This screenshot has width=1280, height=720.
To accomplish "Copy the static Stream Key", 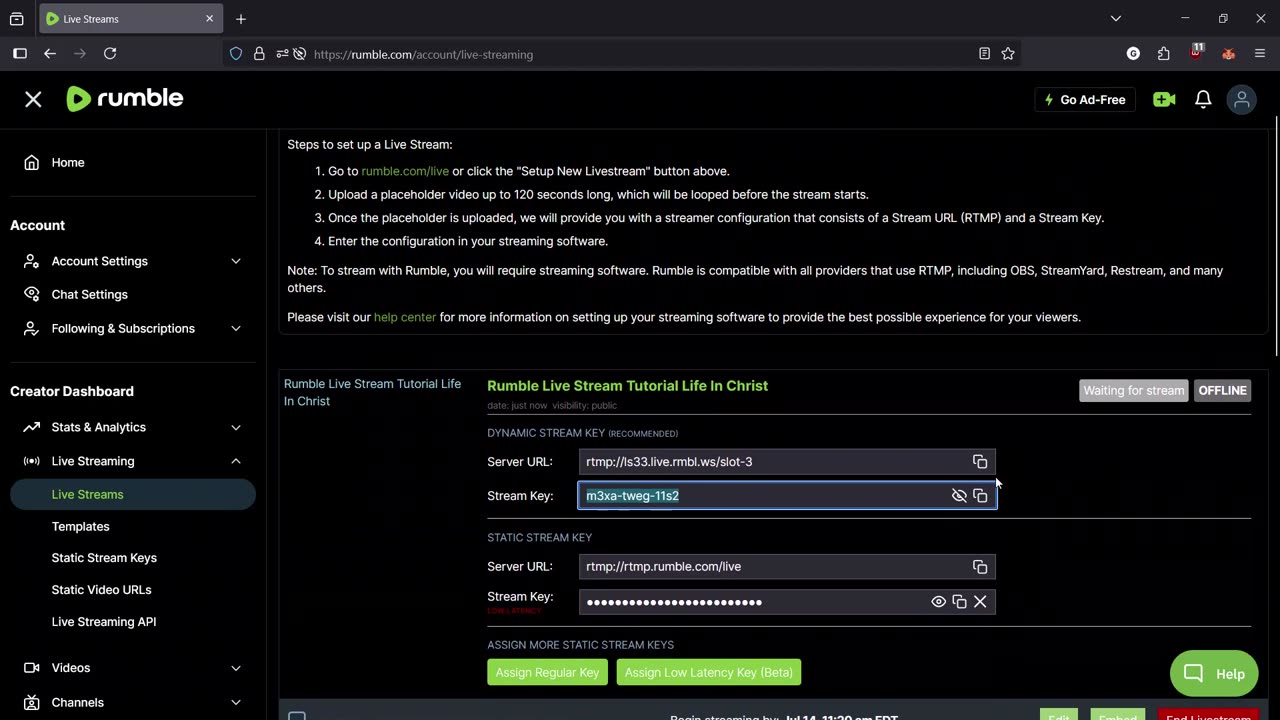I will (x=959, y=602).
